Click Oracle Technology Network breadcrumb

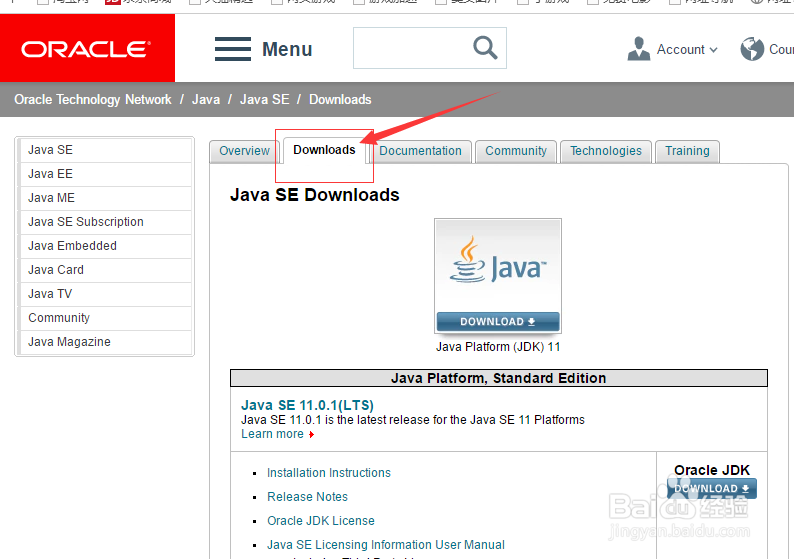click(x=93, y=99)
